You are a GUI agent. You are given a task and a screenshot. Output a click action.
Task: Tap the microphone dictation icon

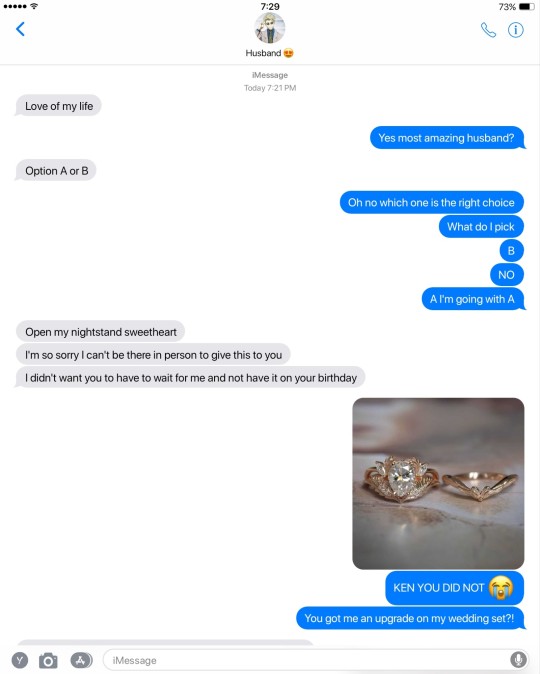tap(518, 660)
